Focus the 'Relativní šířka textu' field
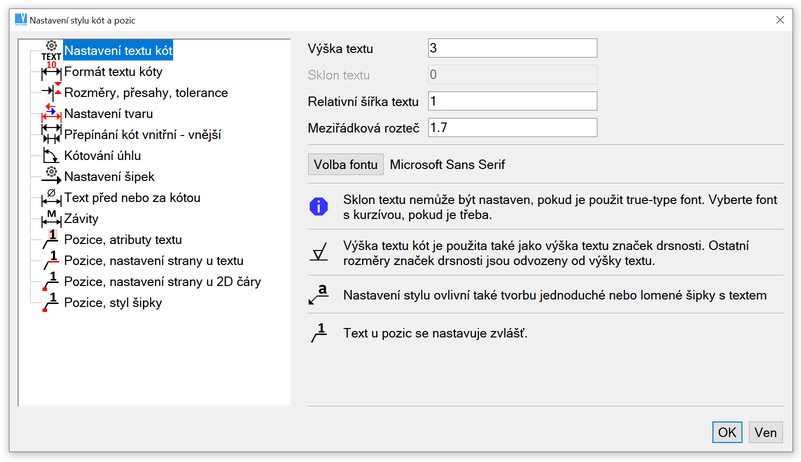801x462 pixels. click(511, 101)
